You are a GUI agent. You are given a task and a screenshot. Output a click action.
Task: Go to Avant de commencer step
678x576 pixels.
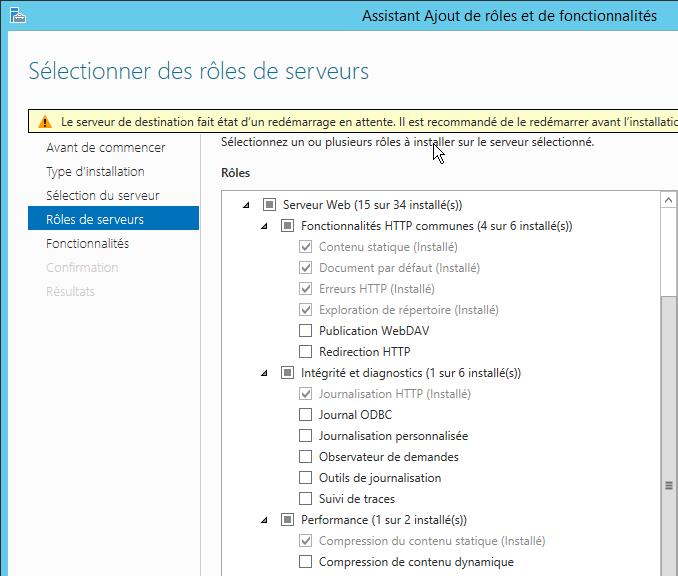click(106, 147)
